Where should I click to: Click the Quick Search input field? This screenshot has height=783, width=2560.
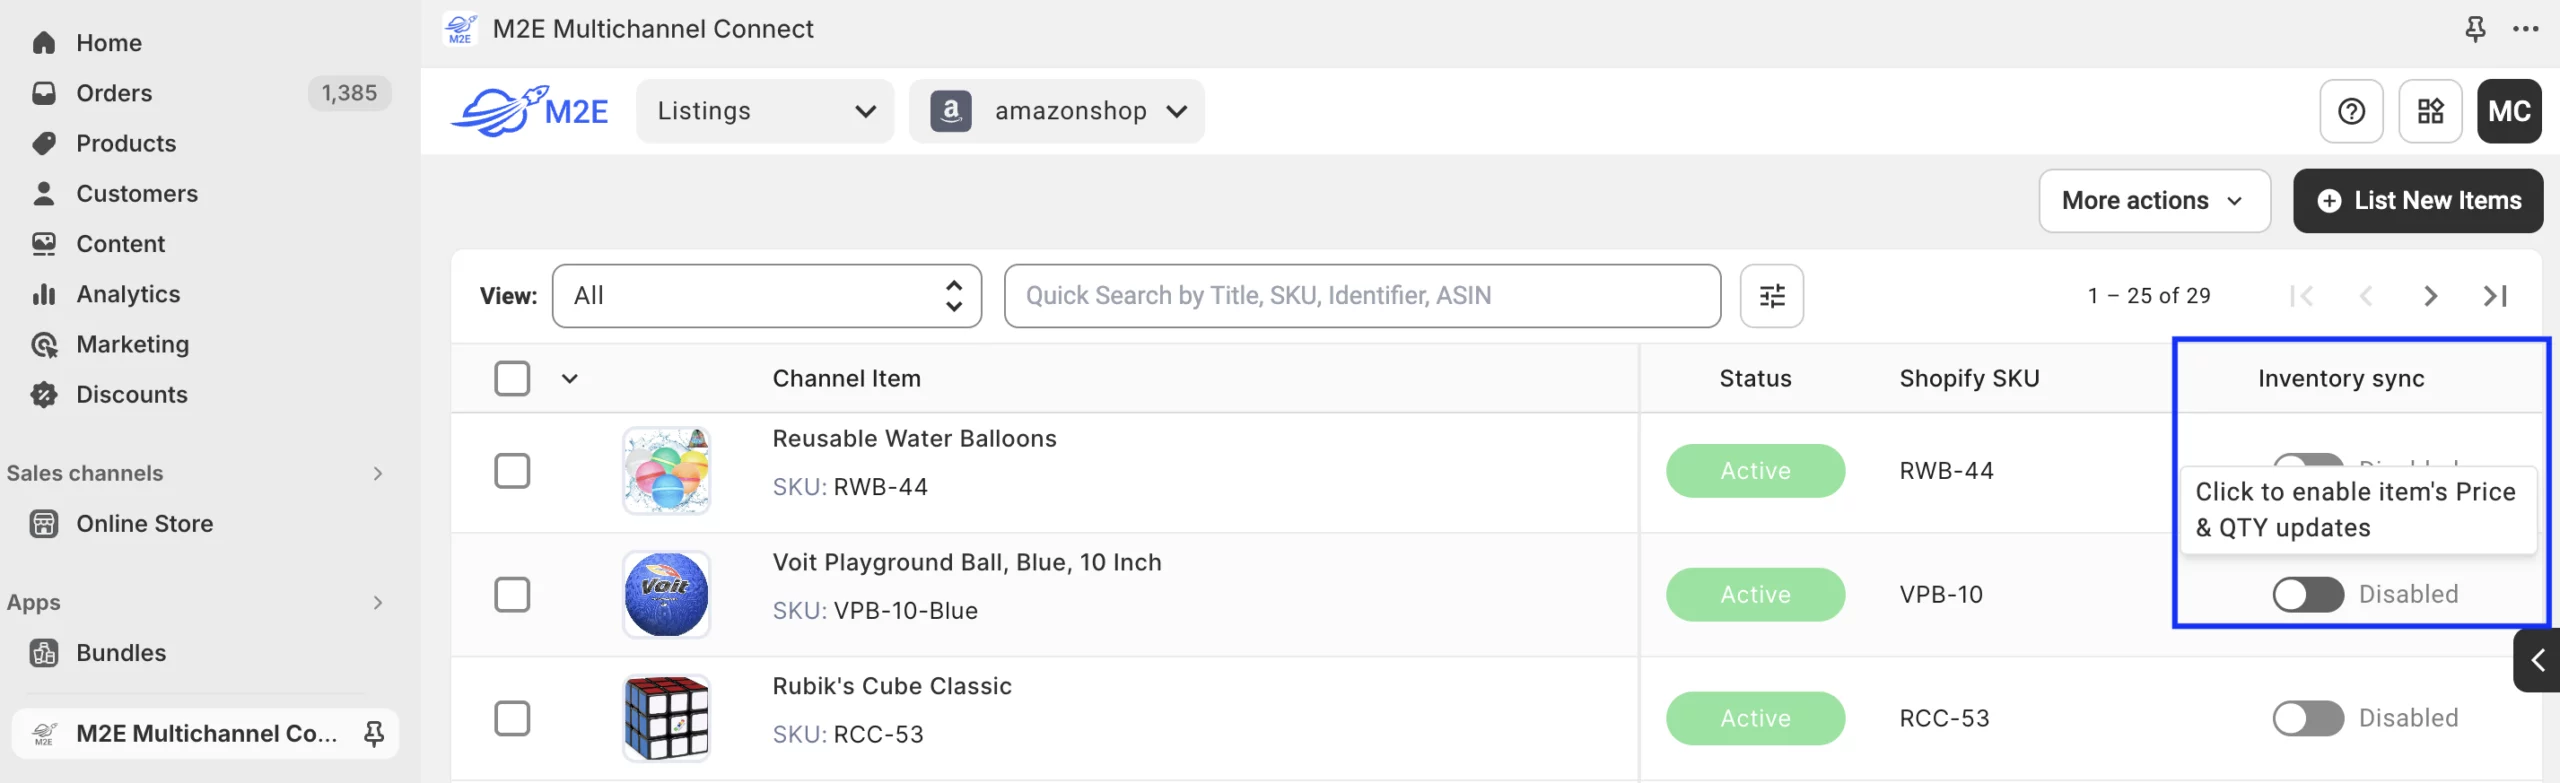(x=1362, y=296)
